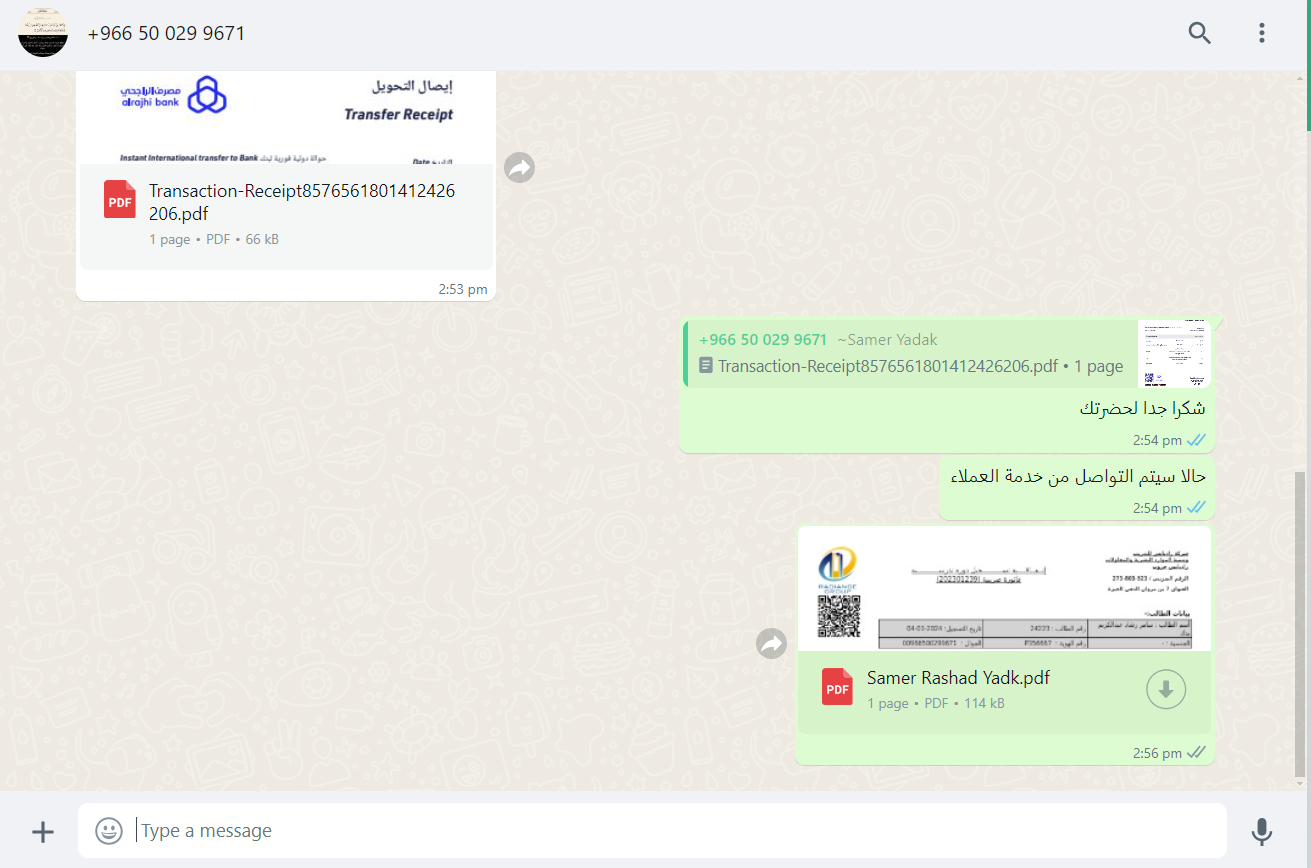Forward the Samer Rashad Yadk PDF

(x=772, y=643)
